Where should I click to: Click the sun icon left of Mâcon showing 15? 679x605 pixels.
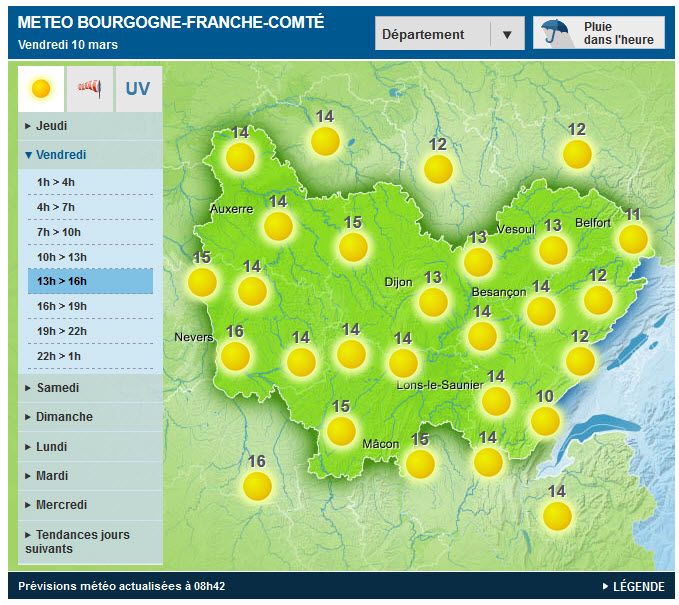pyautogui.click(x=342, y=430)
